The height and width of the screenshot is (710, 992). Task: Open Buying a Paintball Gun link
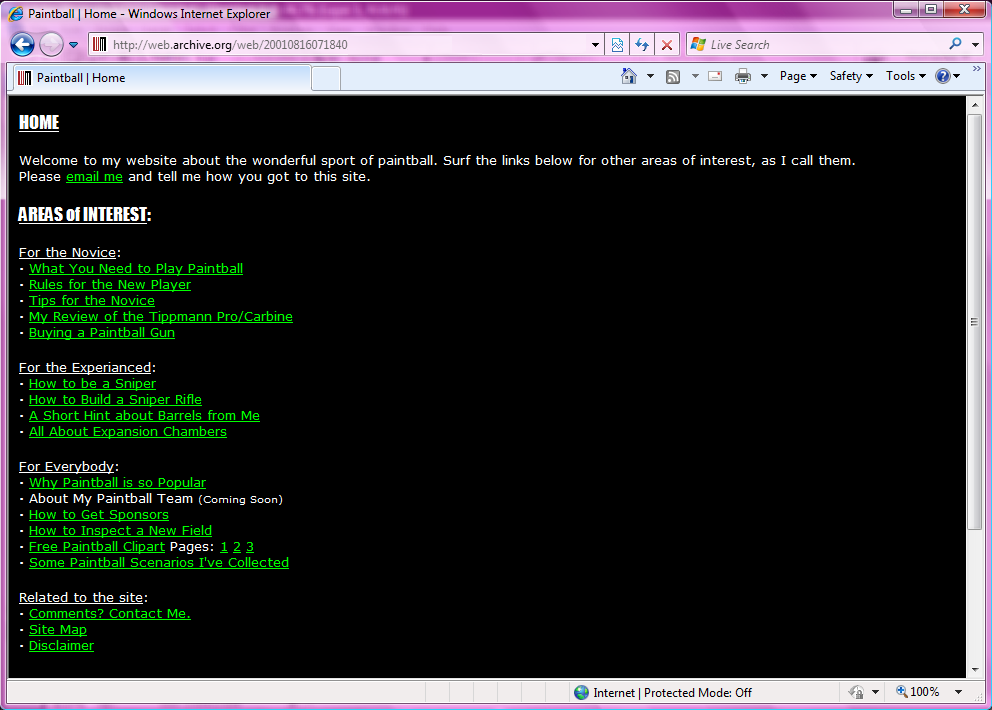(102, 333)
